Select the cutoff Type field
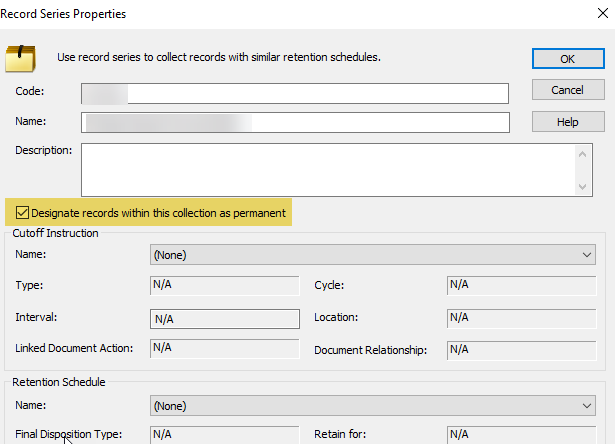The image size is (615, 444). (x=224, y=285)
